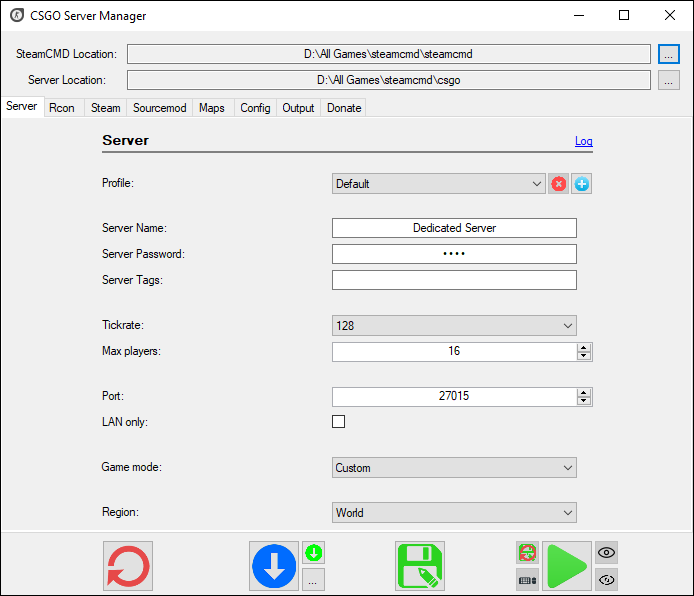This screenshot has height=596, width=694.
Task: Open the Donate tab
Action: pos(344,108)
